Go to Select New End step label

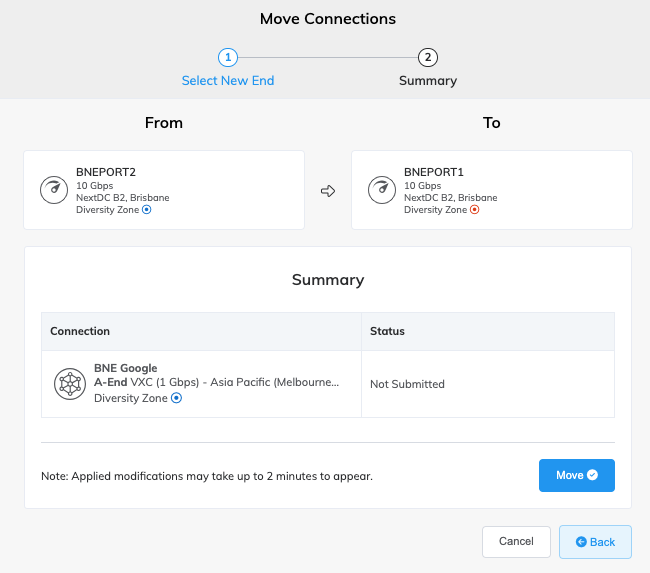[x=228, y=80]
